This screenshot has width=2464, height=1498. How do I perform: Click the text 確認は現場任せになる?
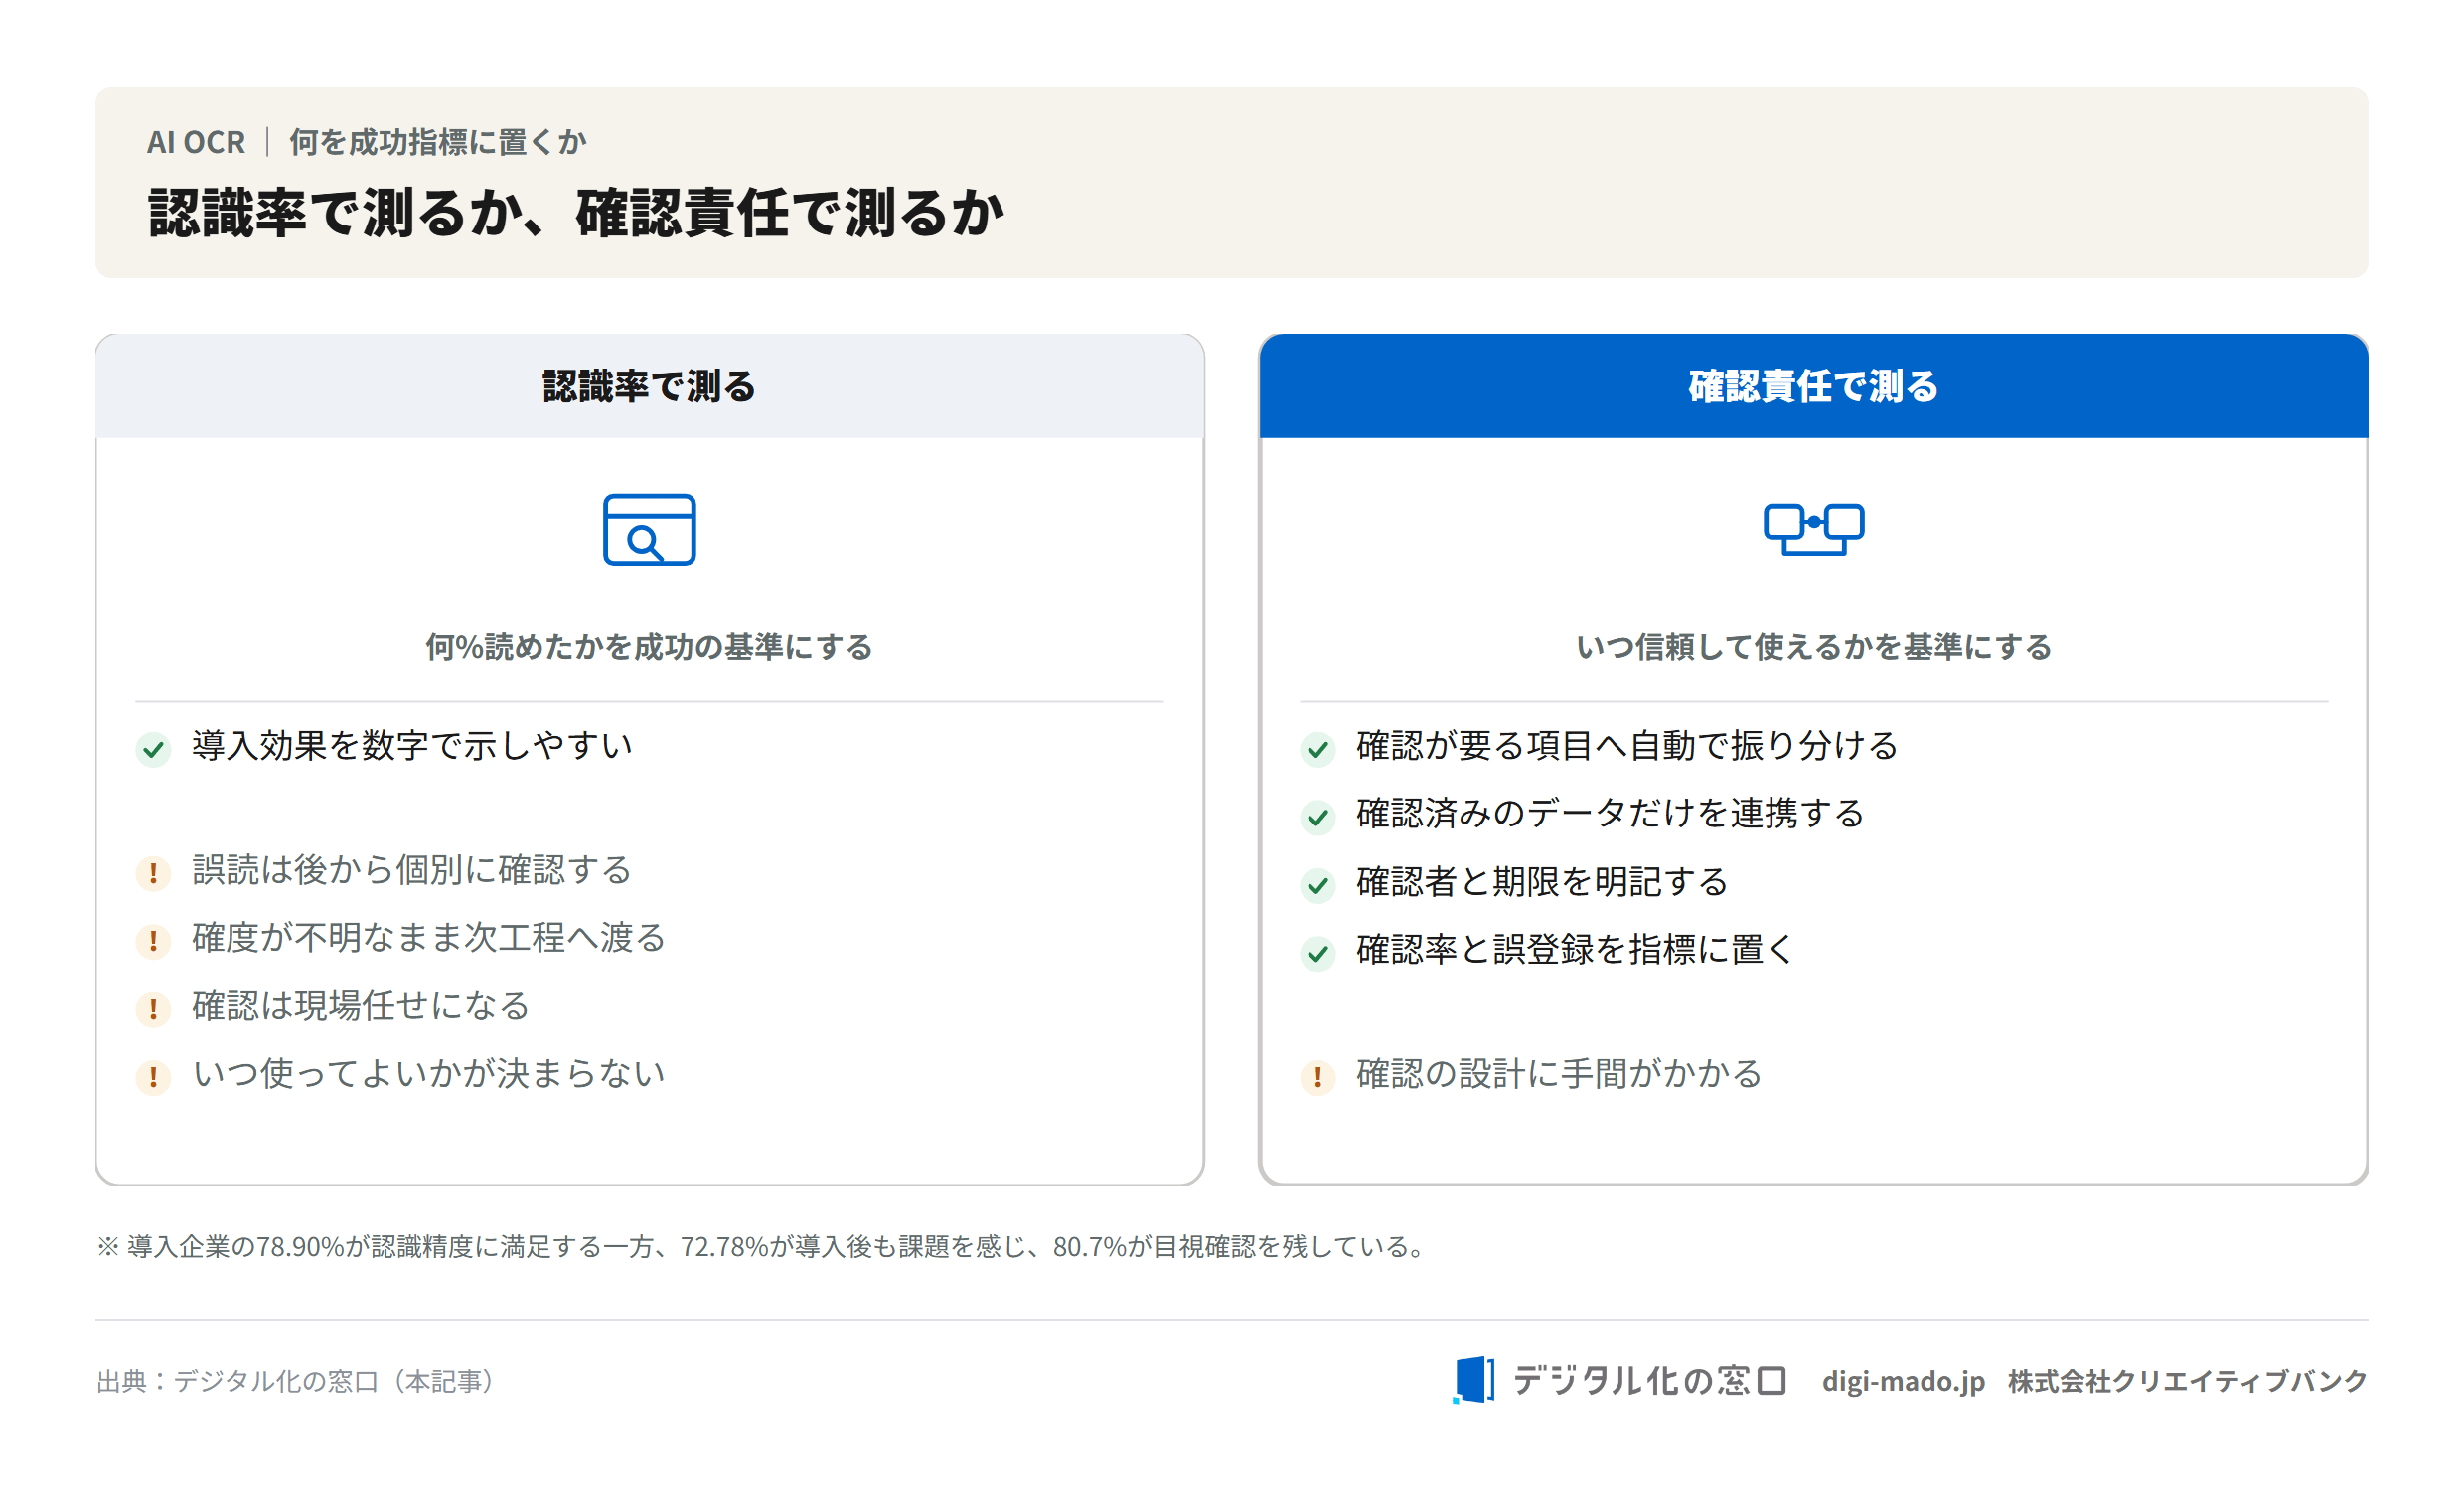coord(361,1006)
